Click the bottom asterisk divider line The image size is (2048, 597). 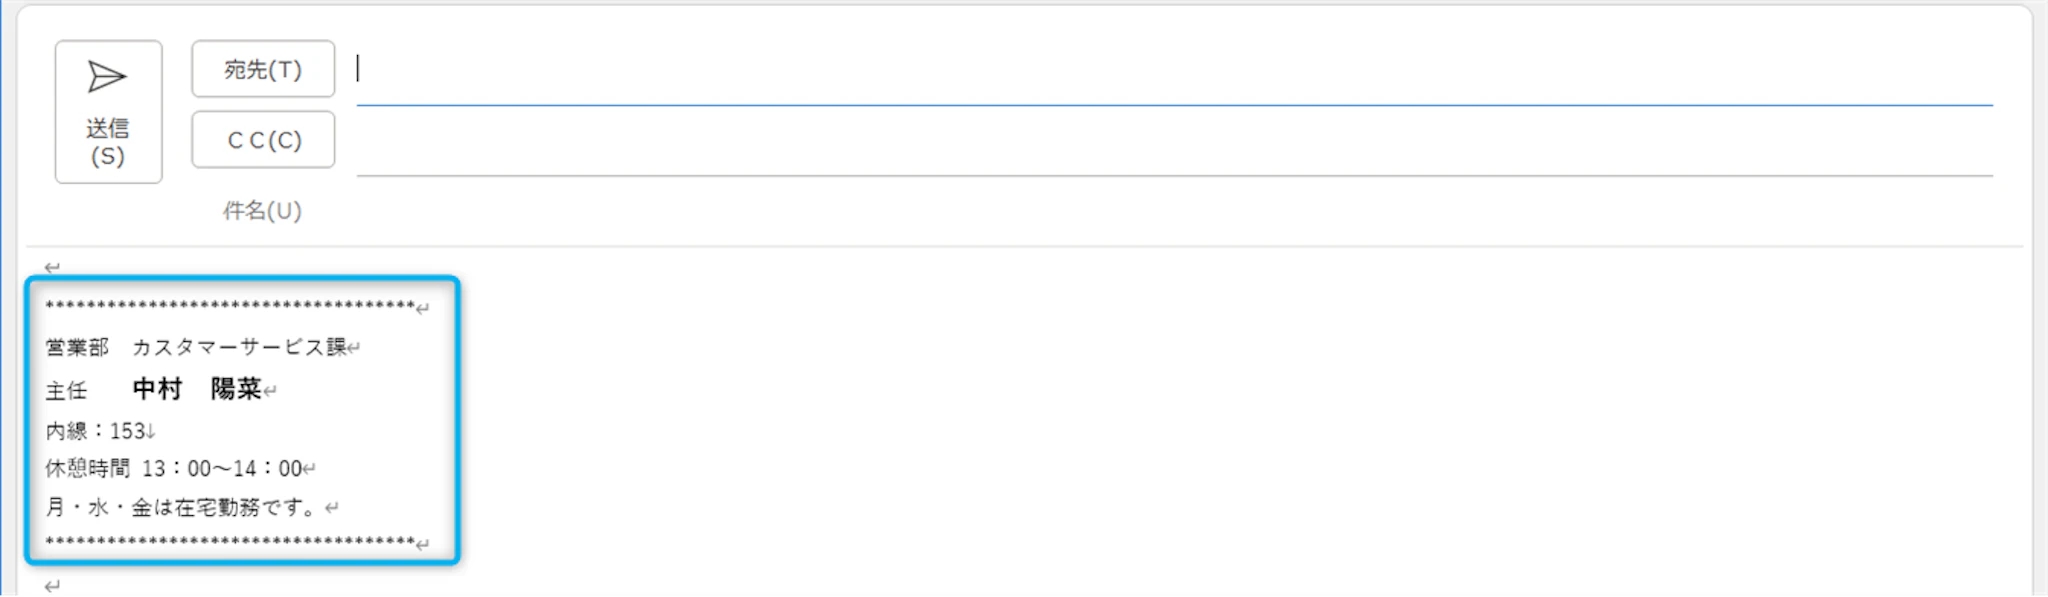click(x=230, y=543)
